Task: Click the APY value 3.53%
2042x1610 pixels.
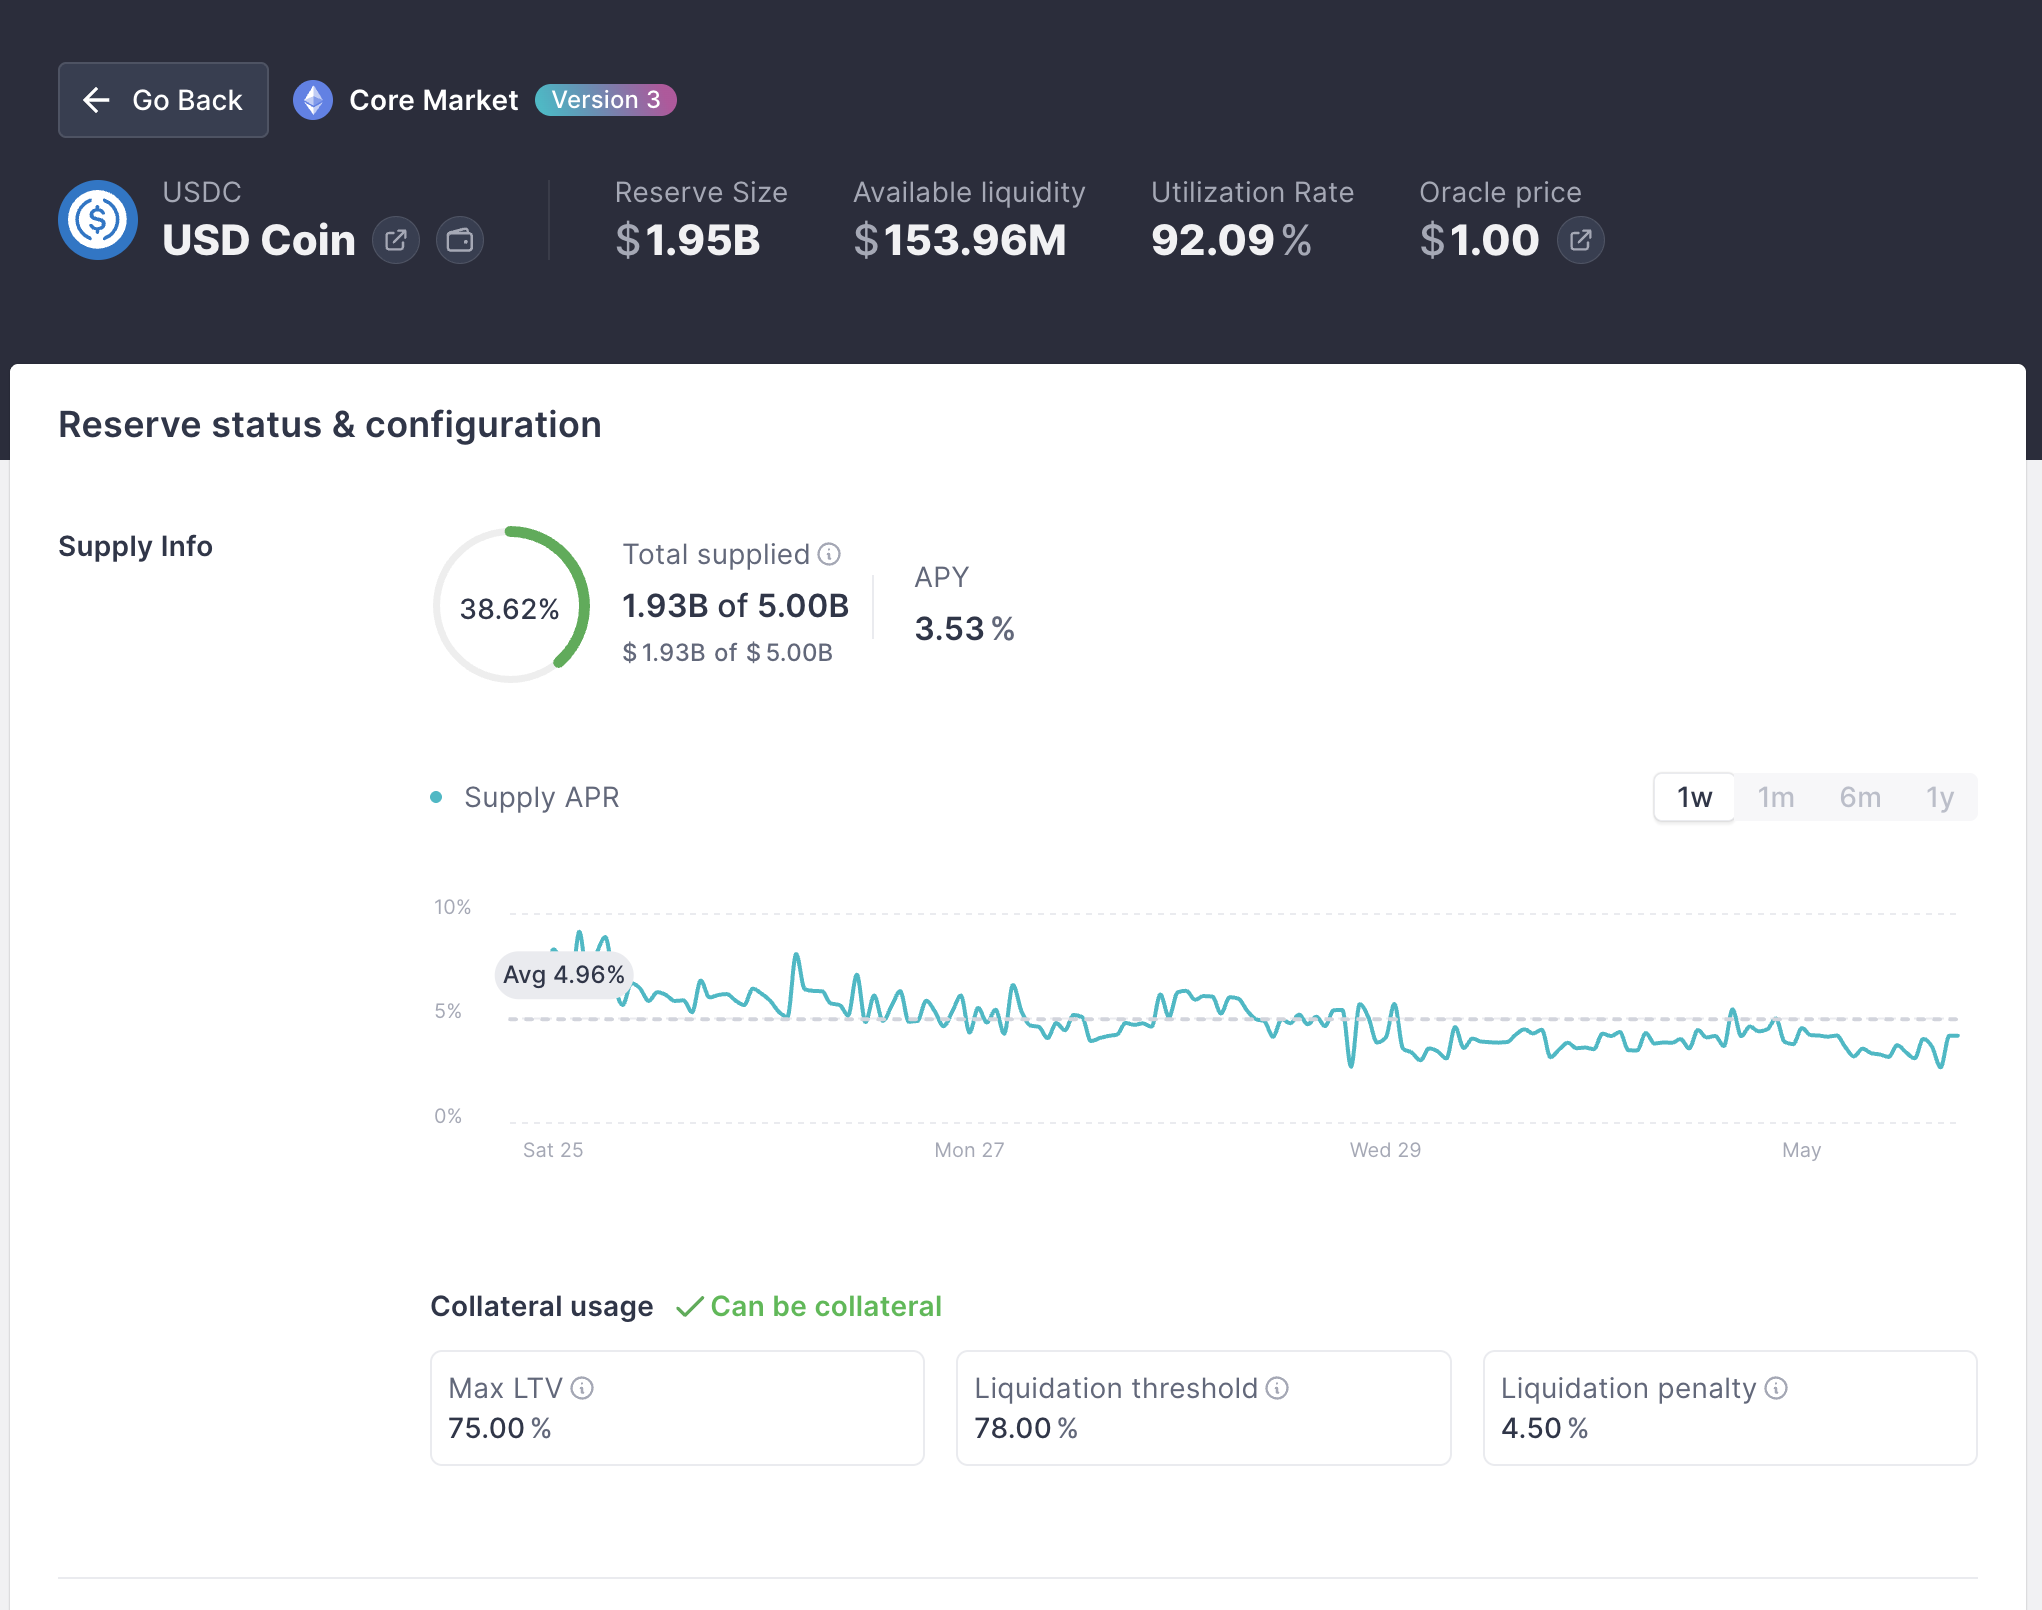Action: pyautogui.click(x=965, y=629)
